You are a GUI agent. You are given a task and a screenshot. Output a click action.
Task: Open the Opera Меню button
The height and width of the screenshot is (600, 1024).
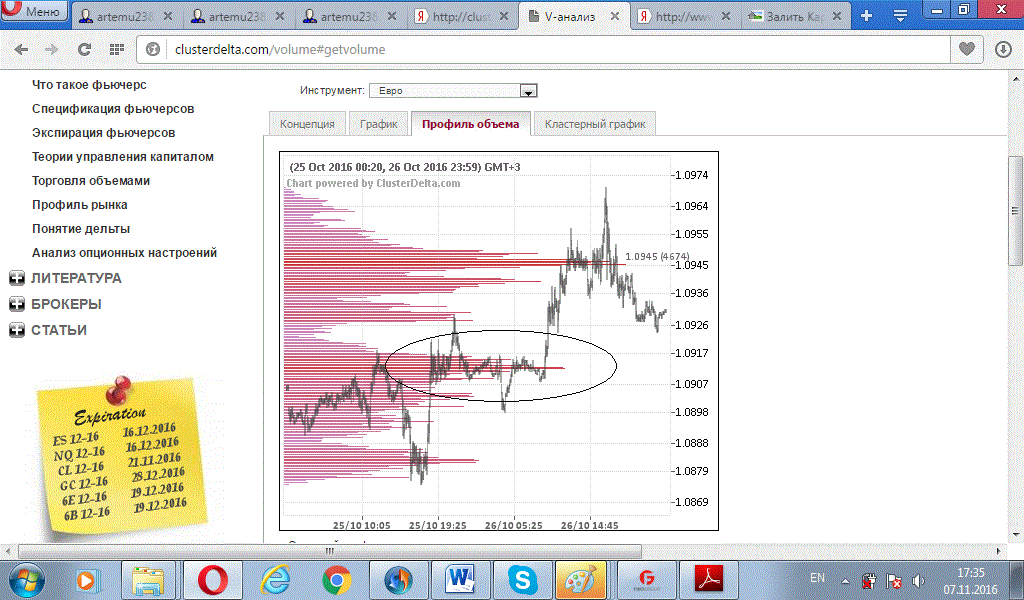(x=34, y=10)
